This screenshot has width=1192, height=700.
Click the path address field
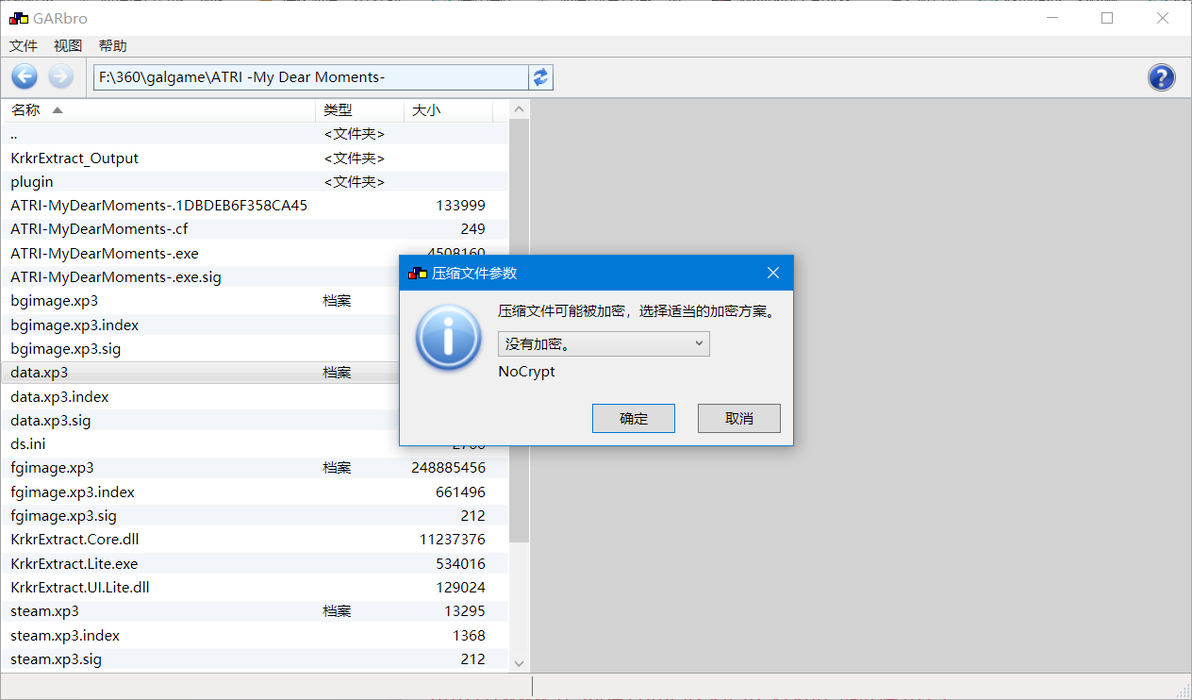pos(311,77)
